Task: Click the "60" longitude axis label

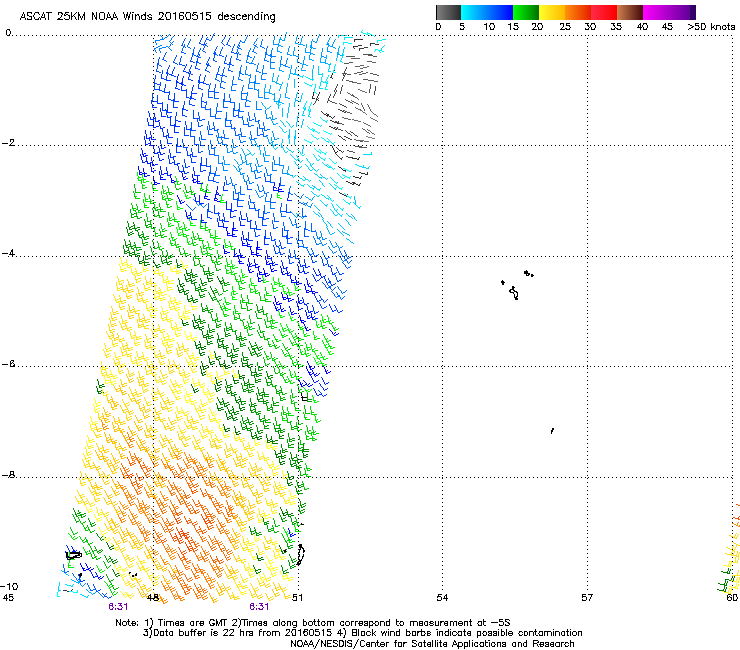Action: coord(732,598)
